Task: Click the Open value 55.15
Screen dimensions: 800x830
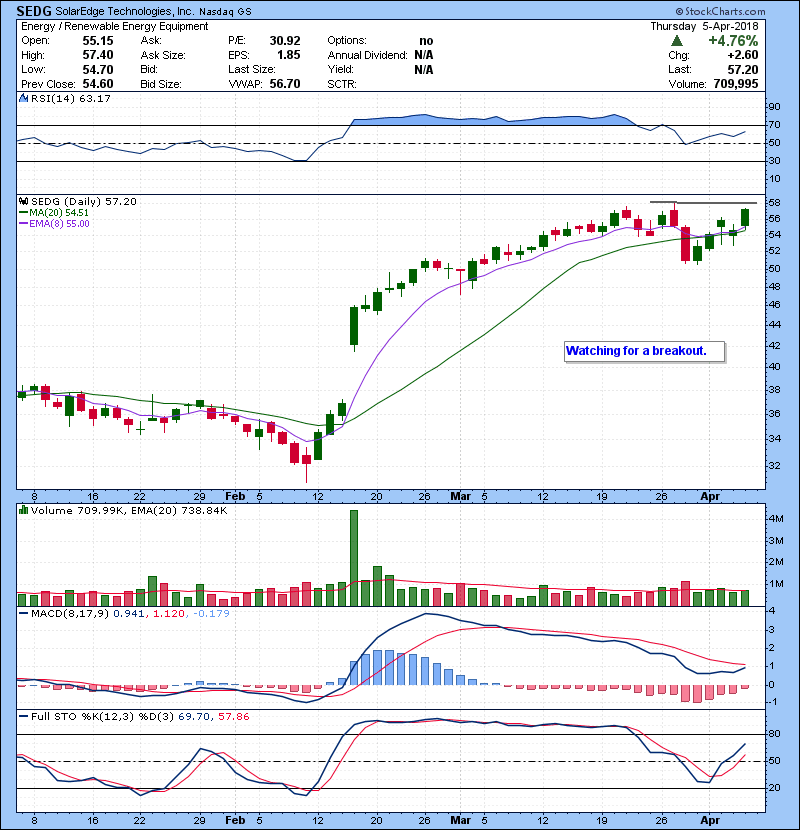Action: 97,41
